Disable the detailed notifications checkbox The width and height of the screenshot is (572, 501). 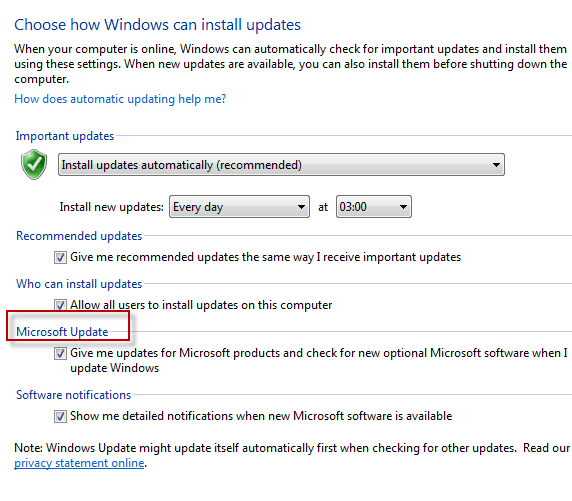(60, 416)
